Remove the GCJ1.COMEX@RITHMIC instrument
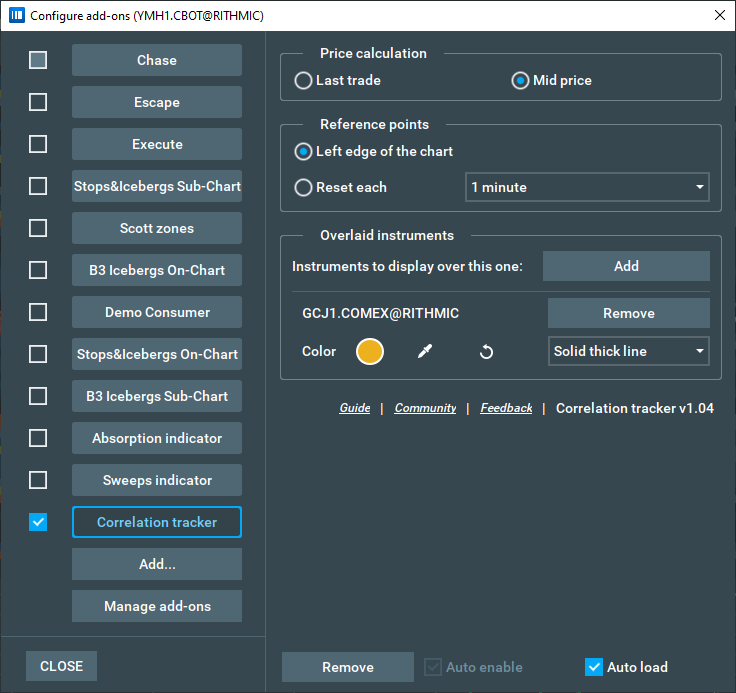The image size is (736, 693). (x=628, y=313)
